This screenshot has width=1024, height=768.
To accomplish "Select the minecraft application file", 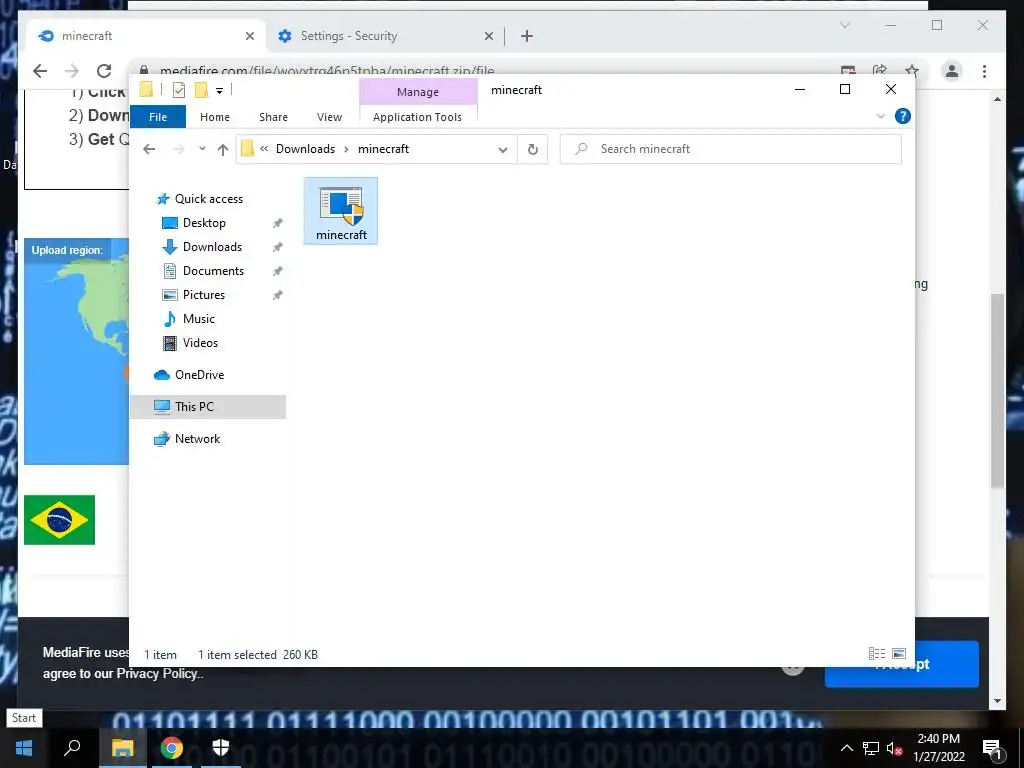I will coord(340,211).
